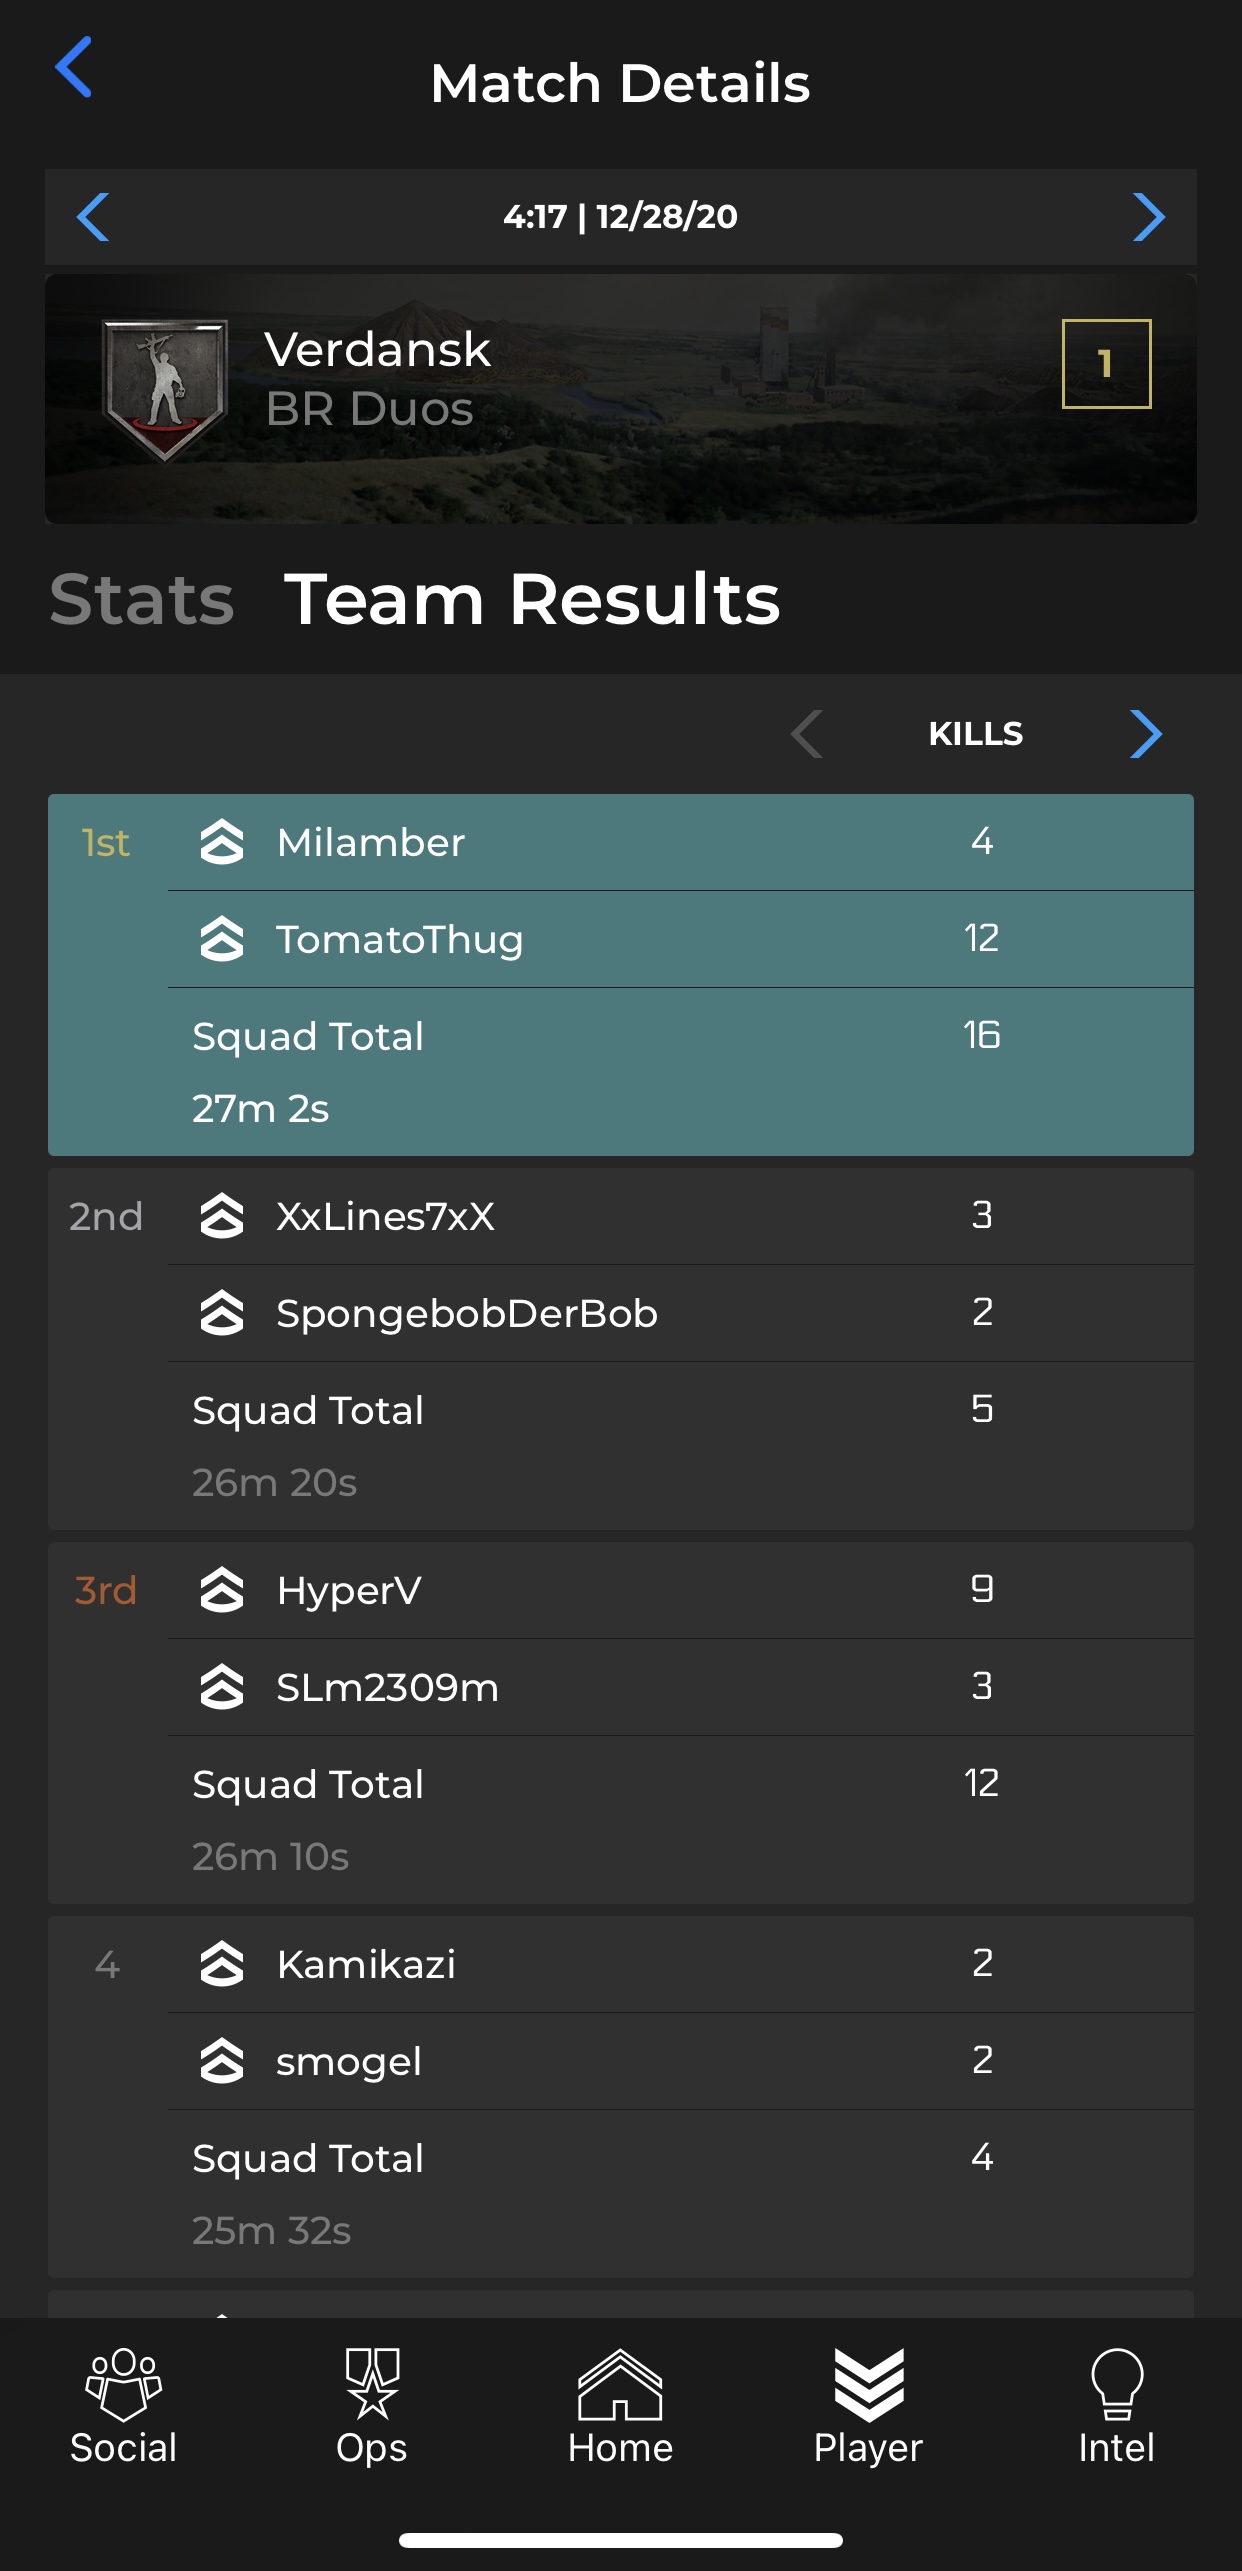Tap the placement badge showing 1

tap(1106, 364)
